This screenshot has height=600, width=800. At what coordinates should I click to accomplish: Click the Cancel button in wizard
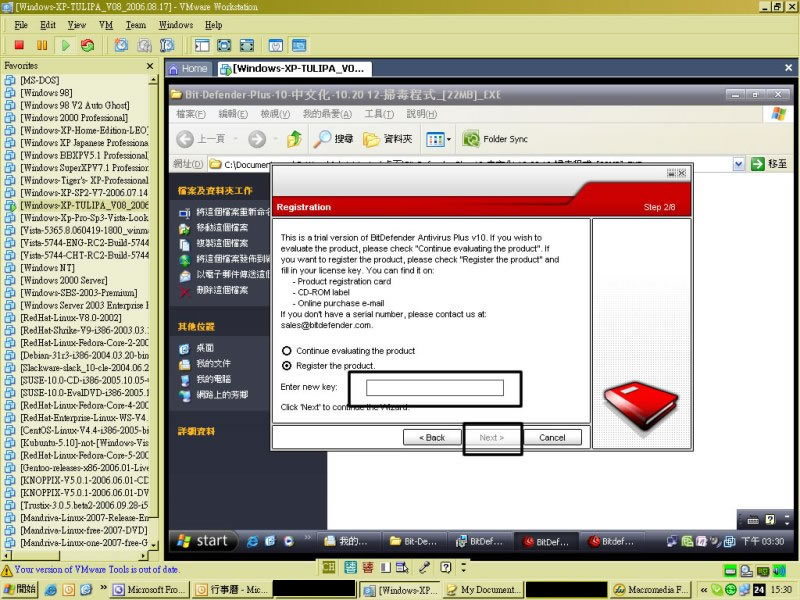coord(552,438)
